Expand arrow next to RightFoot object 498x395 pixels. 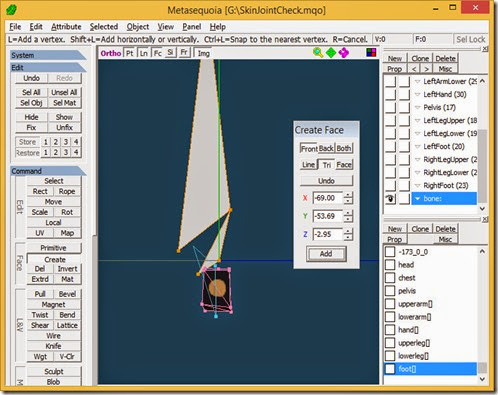(417, 185)
